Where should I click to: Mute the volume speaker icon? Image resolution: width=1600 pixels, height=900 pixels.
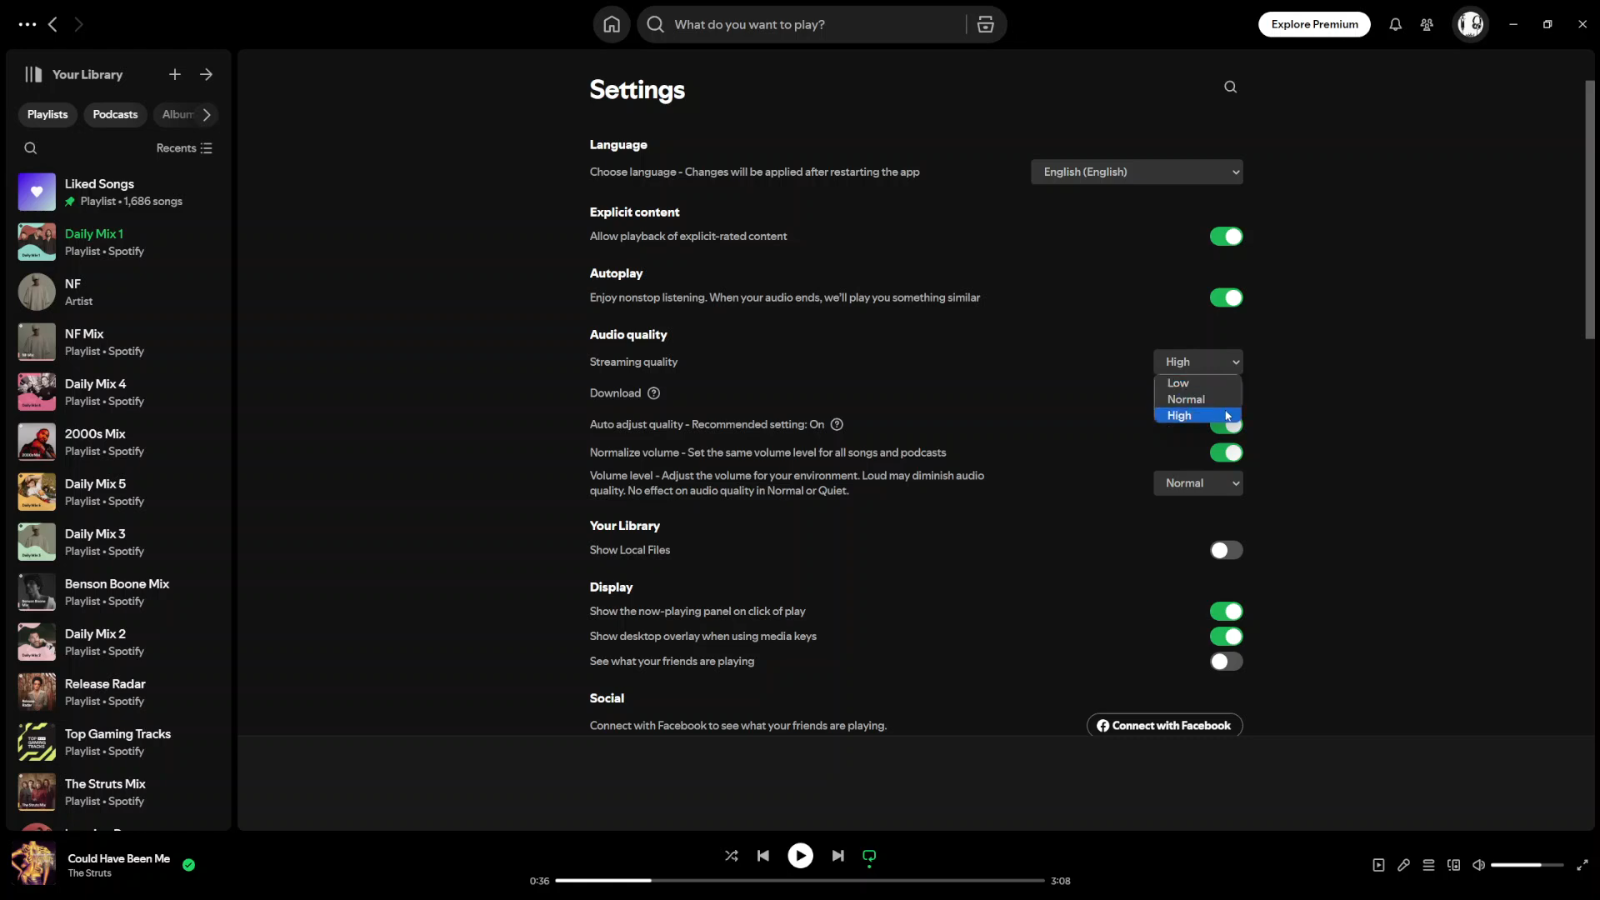pyautogui.click(x=1479, y=865)
